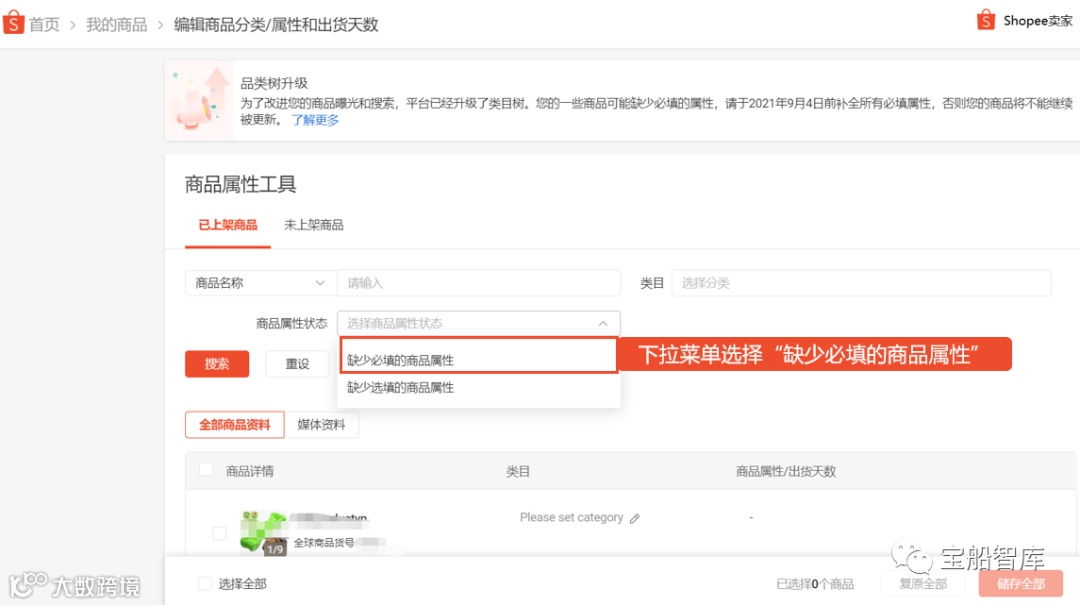Click the 商品属性/出货天数 column header
This screenshot has width=1080, height=606.
786,472
